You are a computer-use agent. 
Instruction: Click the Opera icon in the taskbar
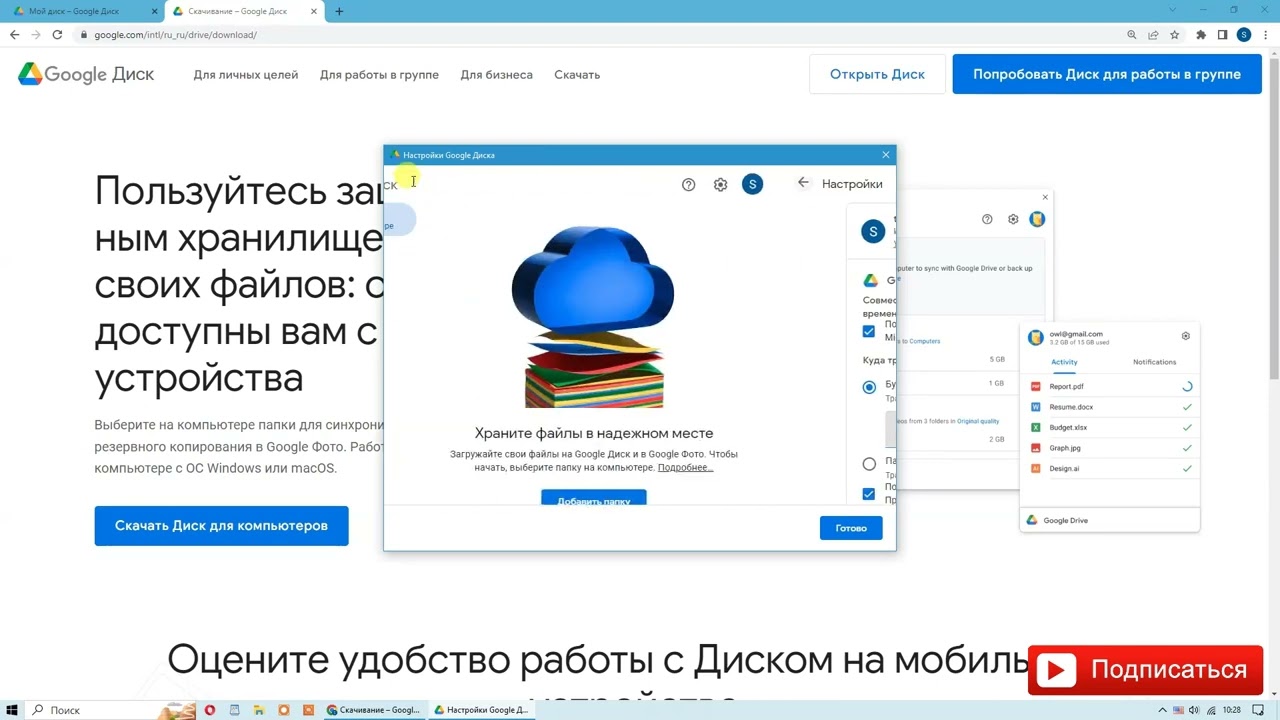click(209, 710)
